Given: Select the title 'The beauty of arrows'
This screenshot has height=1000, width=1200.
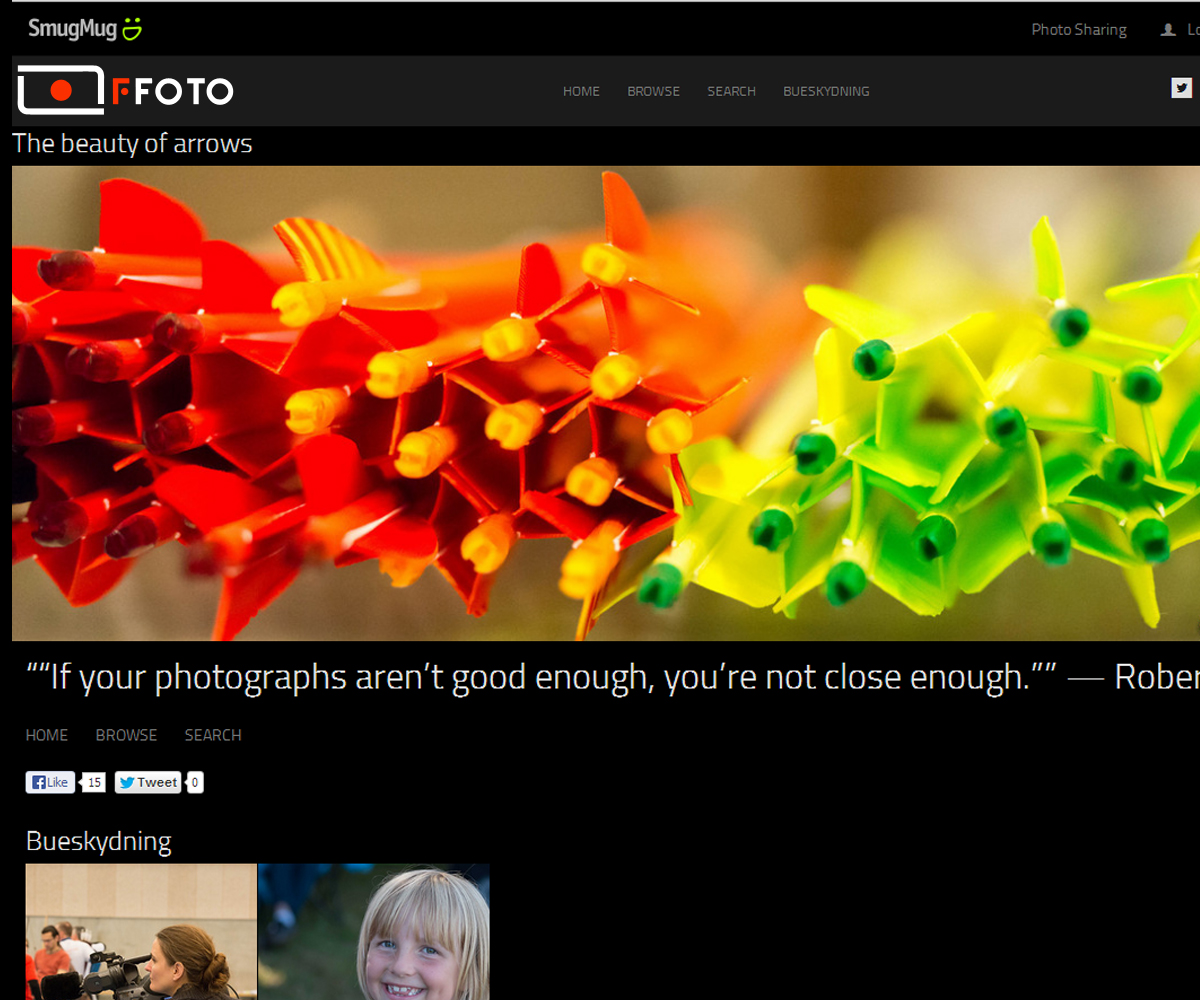Looking at the screenshot, I should (x=132, y=143).
